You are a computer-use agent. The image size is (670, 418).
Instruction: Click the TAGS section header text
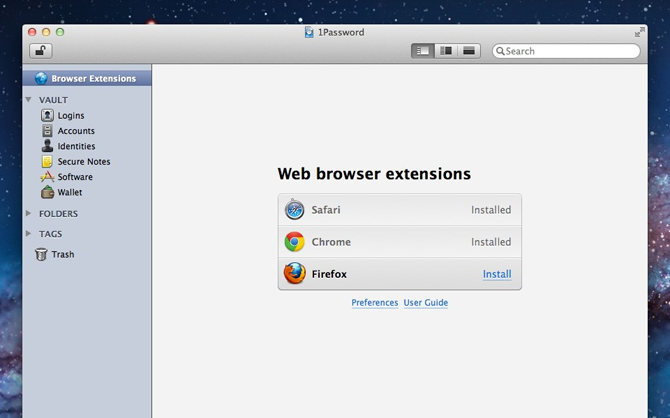coord(50,234)
